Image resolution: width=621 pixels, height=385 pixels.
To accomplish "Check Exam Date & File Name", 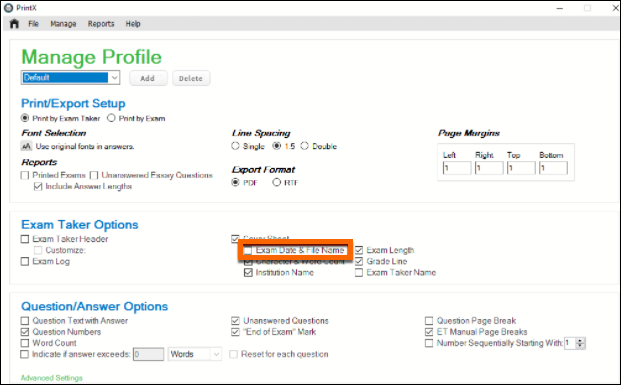I will coord(248,250).
